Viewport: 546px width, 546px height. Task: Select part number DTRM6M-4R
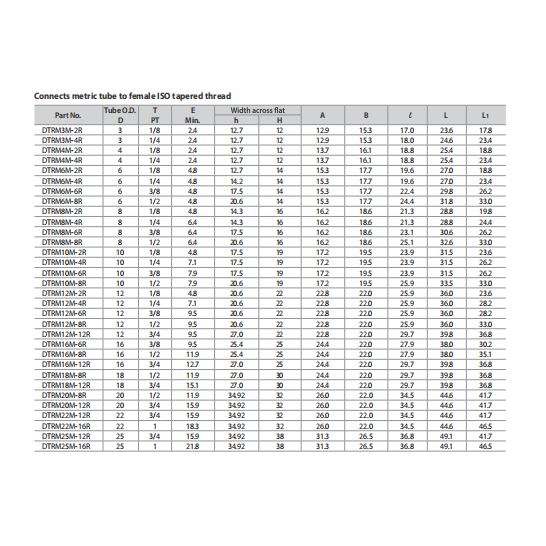point(62,181)
